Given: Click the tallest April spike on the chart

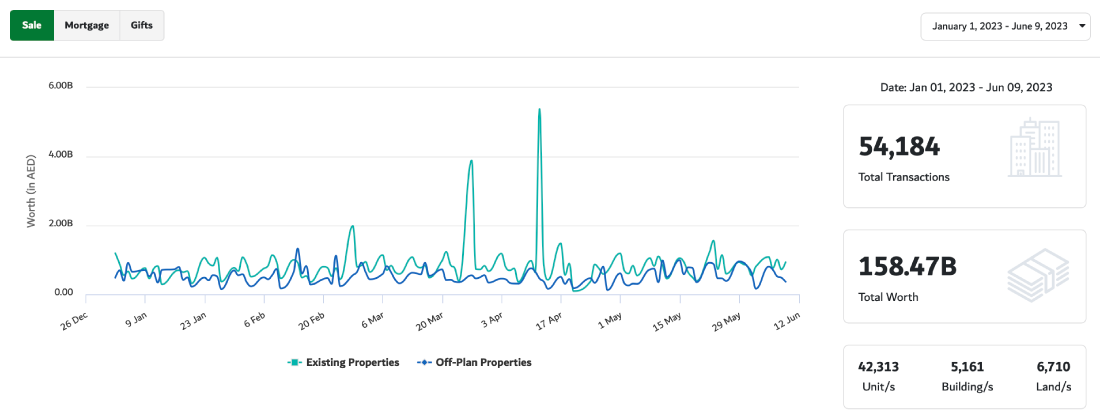Looking at the screenshot, I should coord(539,110).
